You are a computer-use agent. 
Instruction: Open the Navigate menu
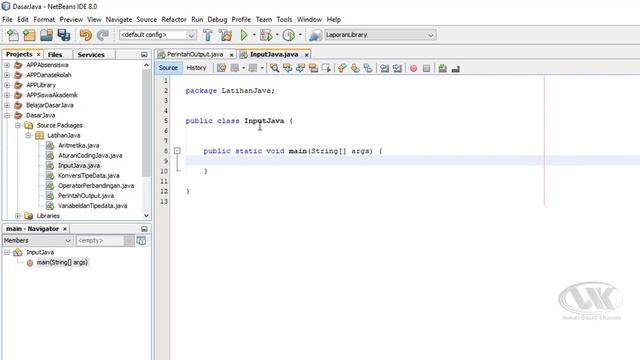[x=119, y=19]
